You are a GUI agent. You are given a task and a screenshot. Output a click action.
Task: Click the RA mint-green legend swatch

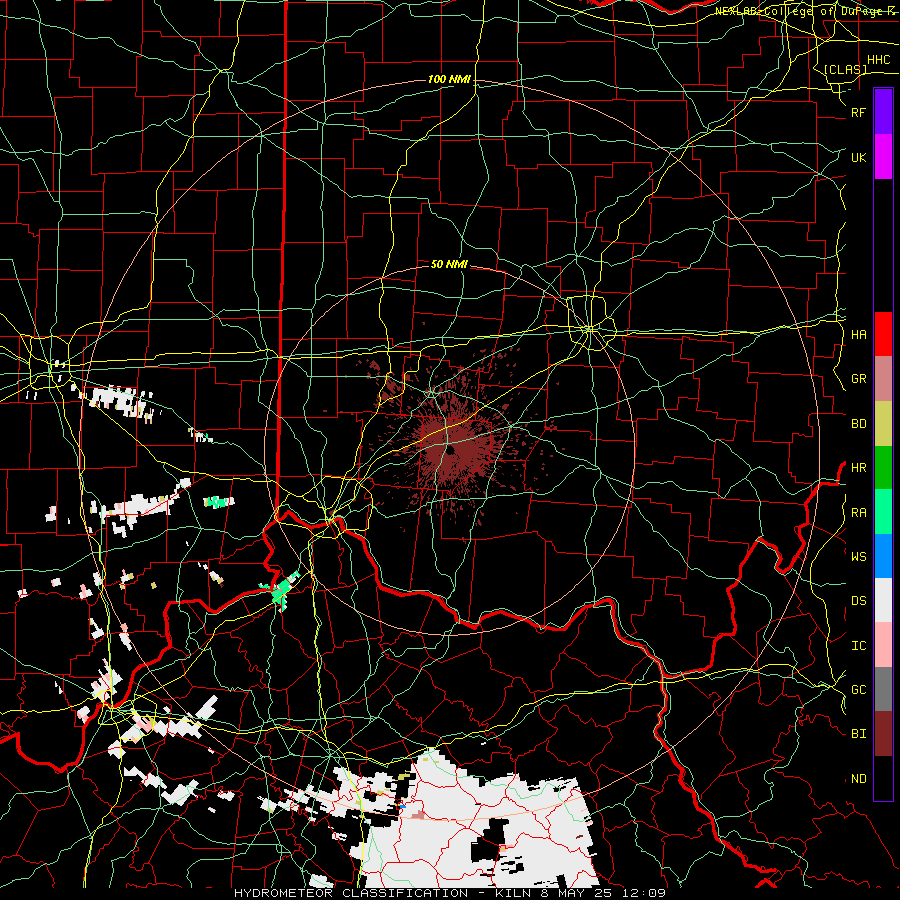(883, 512)
